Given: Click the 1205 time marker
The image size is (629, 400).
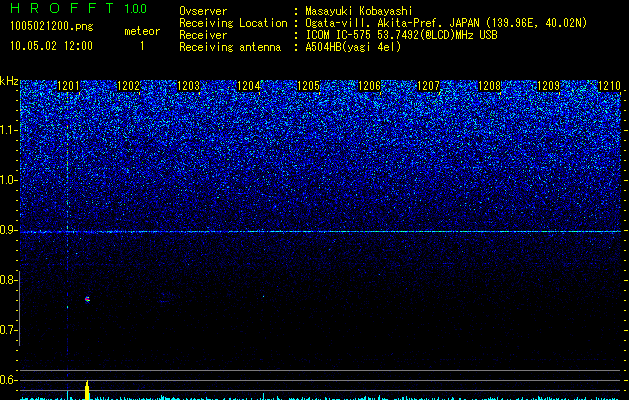Looking at the screenshot, I should 308,86.
